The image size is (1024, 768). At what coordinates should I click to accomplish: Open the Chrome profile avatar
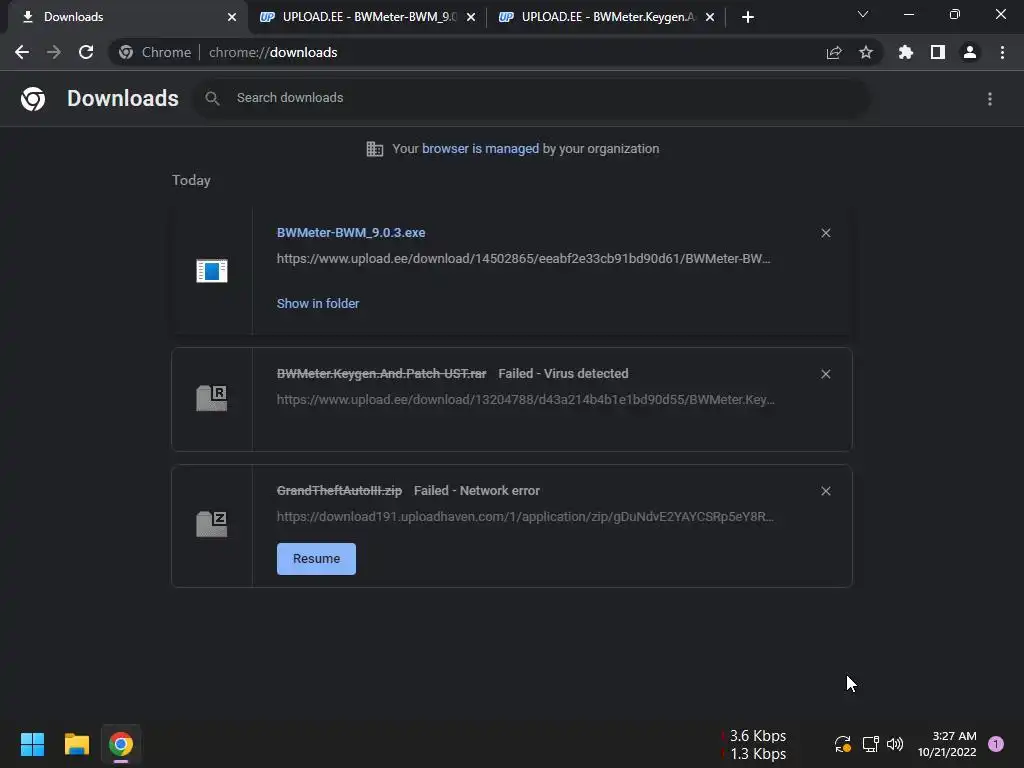(970, 52)
